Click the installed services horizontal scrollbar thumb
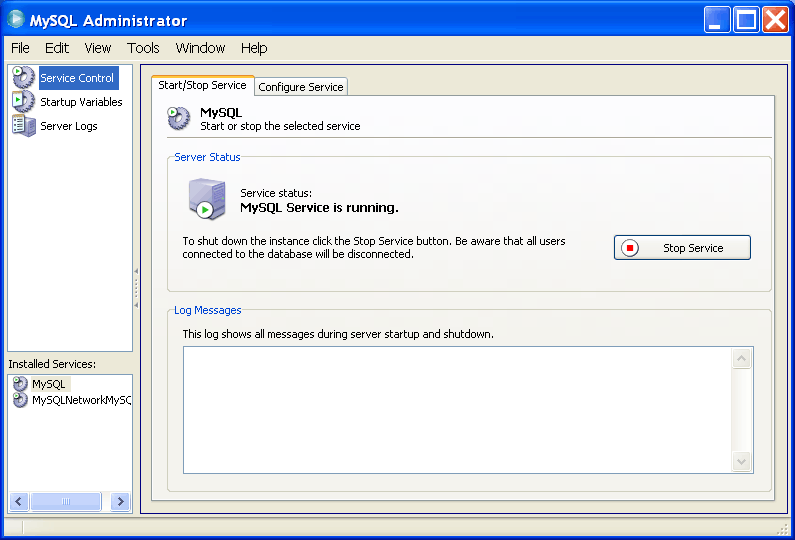This screenshot has width=795, height=540. [x=66, y=501]
